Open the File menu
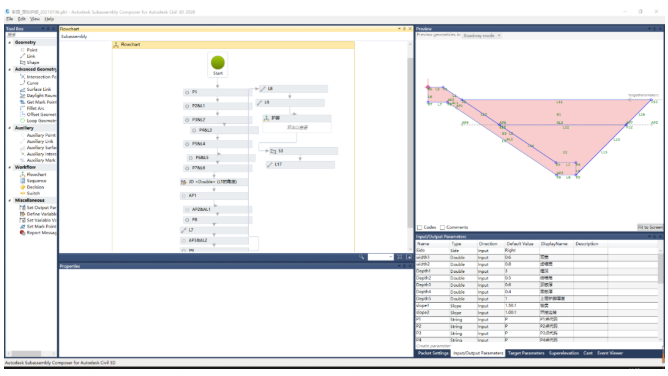Viewport: 668px width, 376px height. click(x=9, y=19)
